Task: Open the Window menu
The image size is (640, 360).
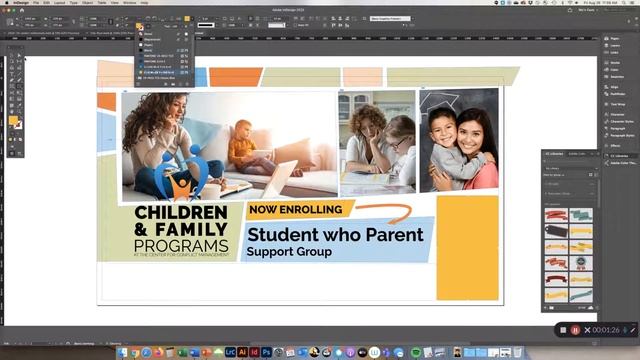Action: (130, 2)
